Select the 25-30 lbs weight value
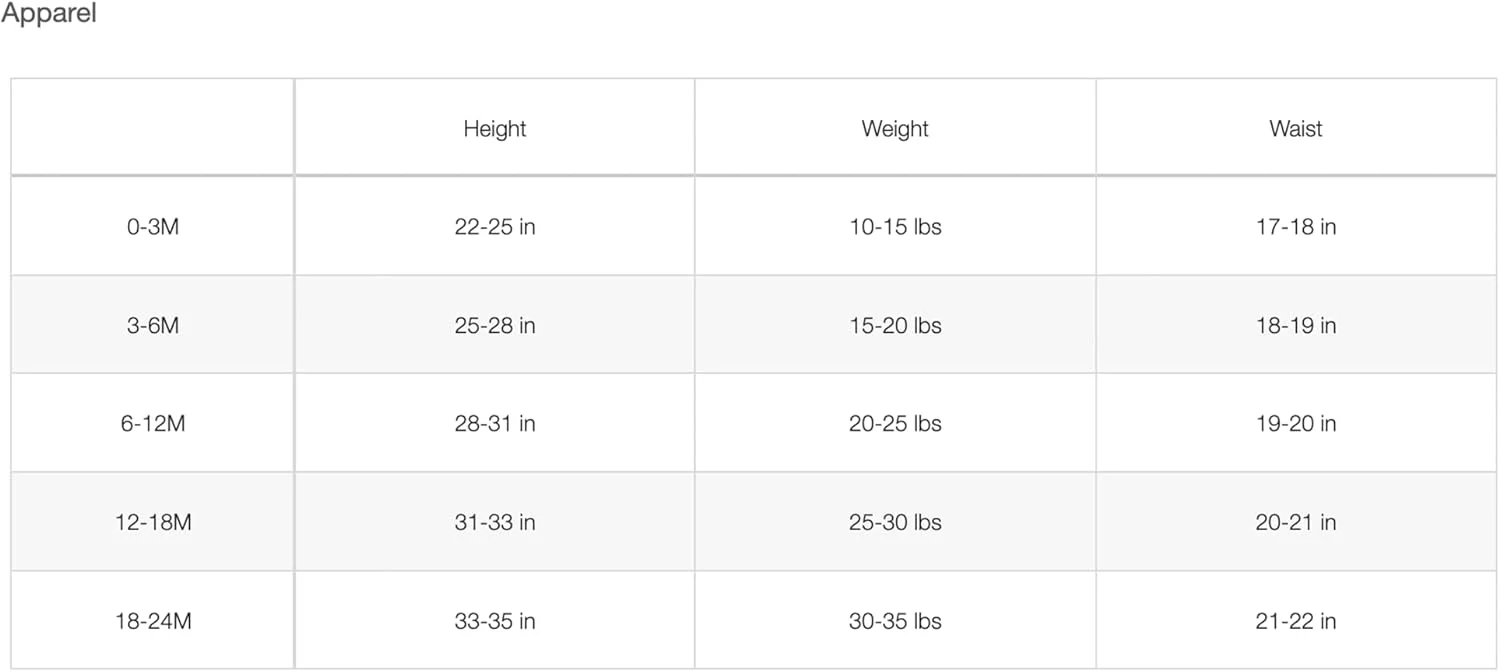 click(x=895, y=523)
